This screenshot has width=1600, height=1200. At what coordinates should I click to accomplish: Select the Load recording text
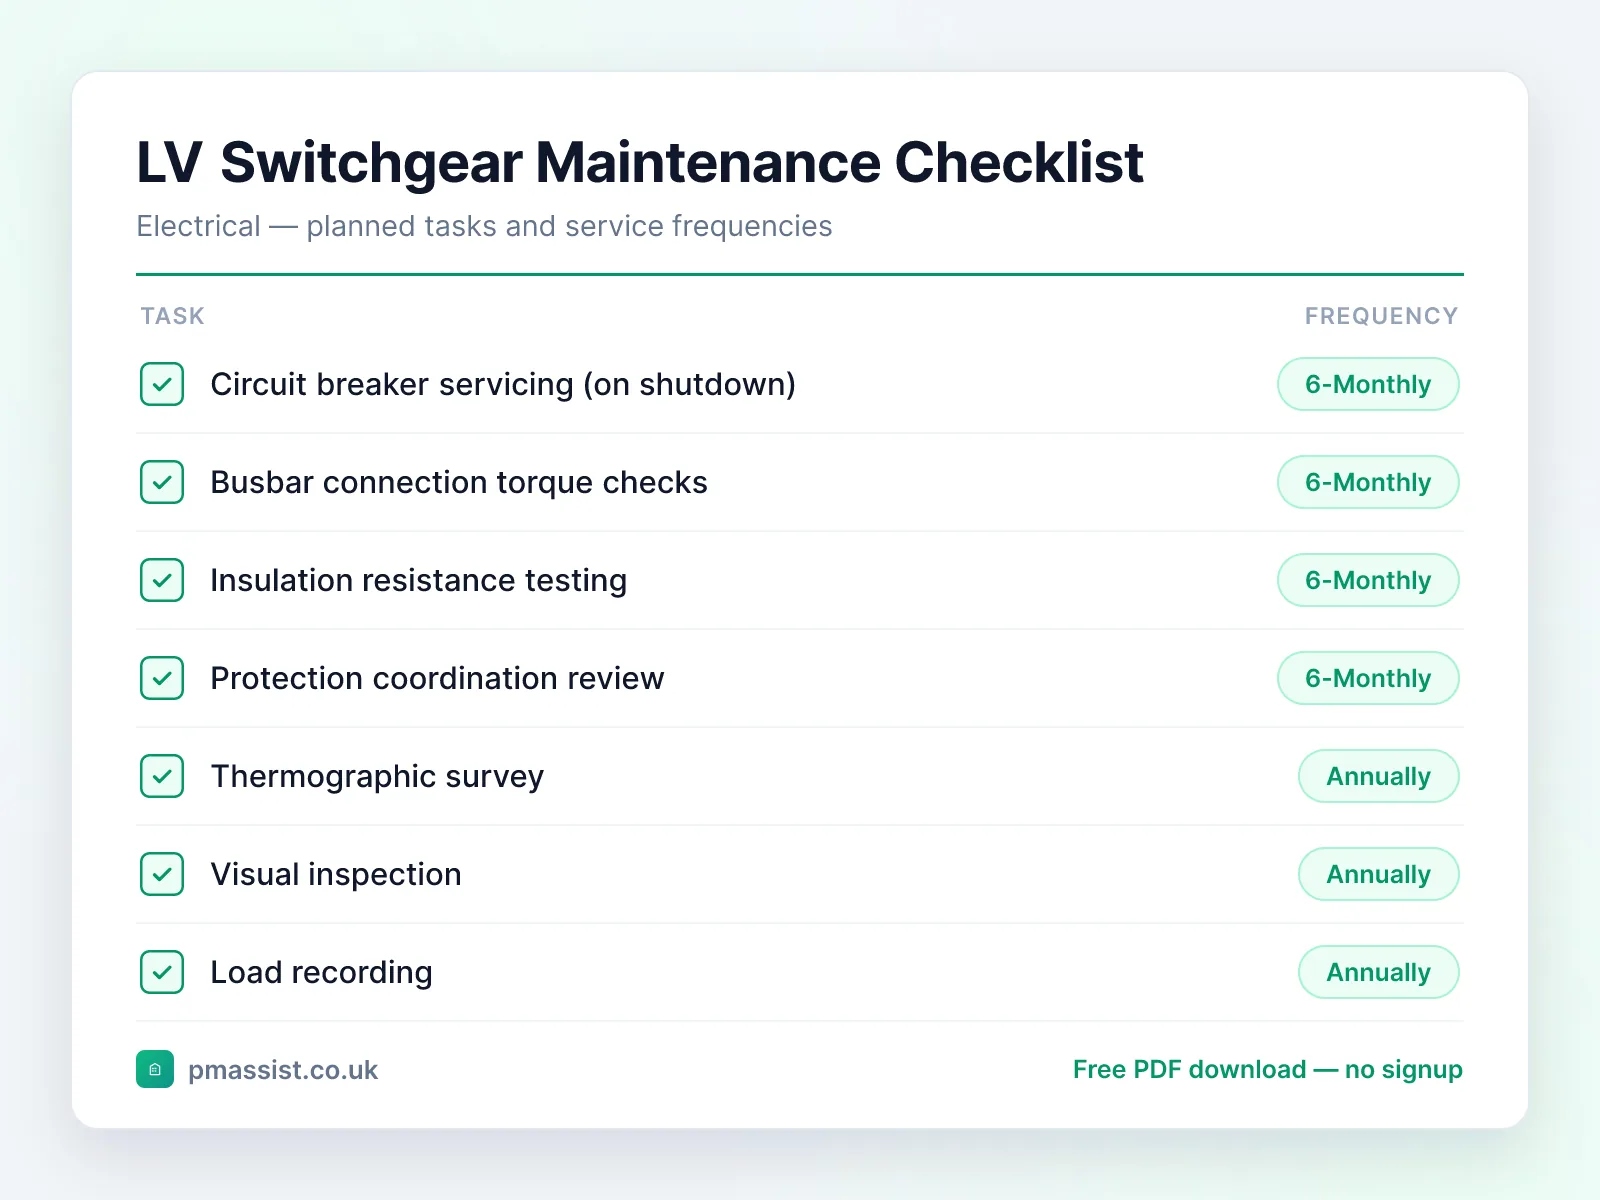[x=321, y=973]
